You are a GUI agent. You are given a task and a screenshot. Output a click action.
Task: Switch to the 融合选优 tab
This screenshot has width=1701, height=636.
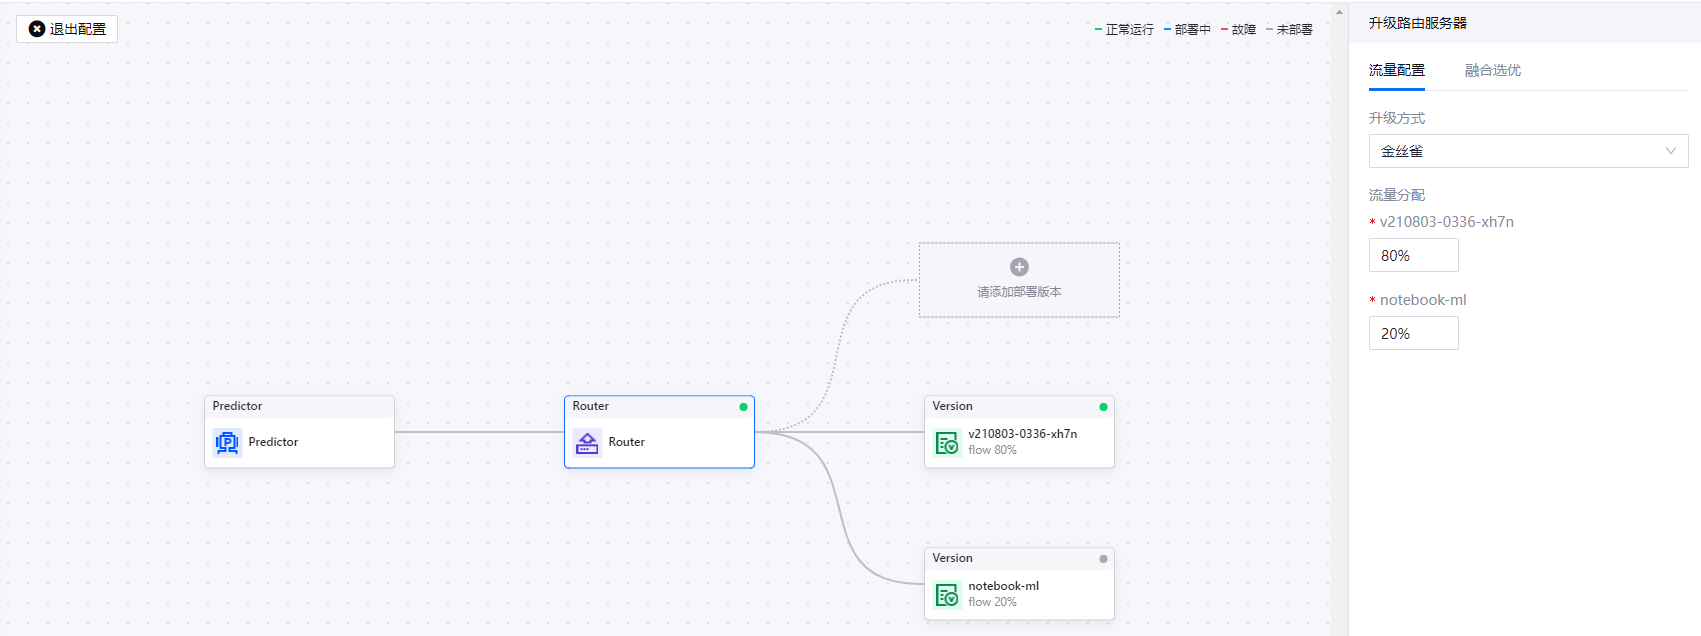tap(1492, 70)
